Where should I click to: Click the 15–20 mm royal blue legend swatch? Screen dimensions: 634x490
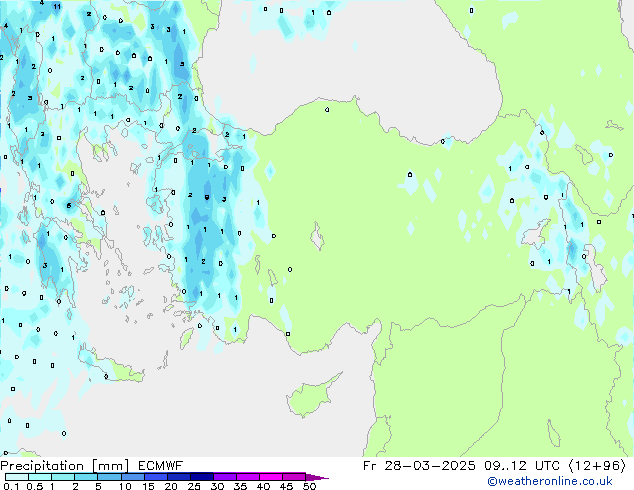(155, 477)
